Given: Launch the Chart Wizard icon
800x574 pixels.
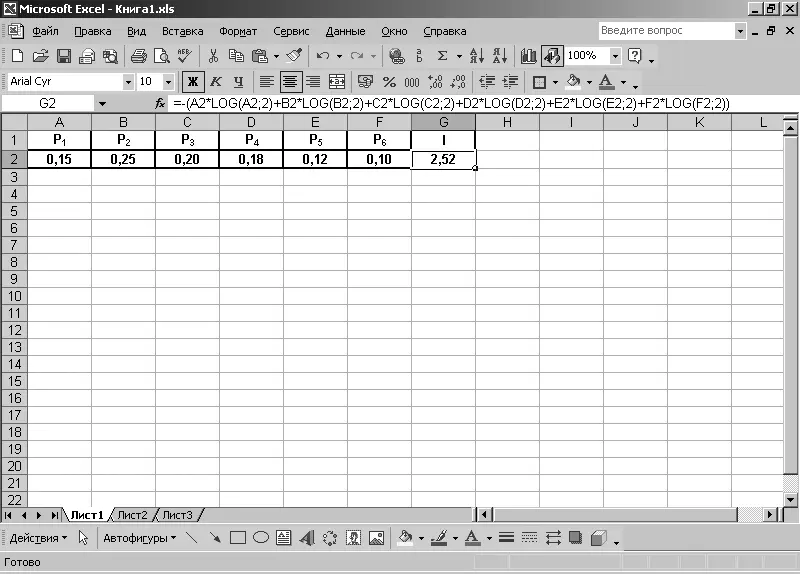Looking at the screenshot, I should [529, 56].
